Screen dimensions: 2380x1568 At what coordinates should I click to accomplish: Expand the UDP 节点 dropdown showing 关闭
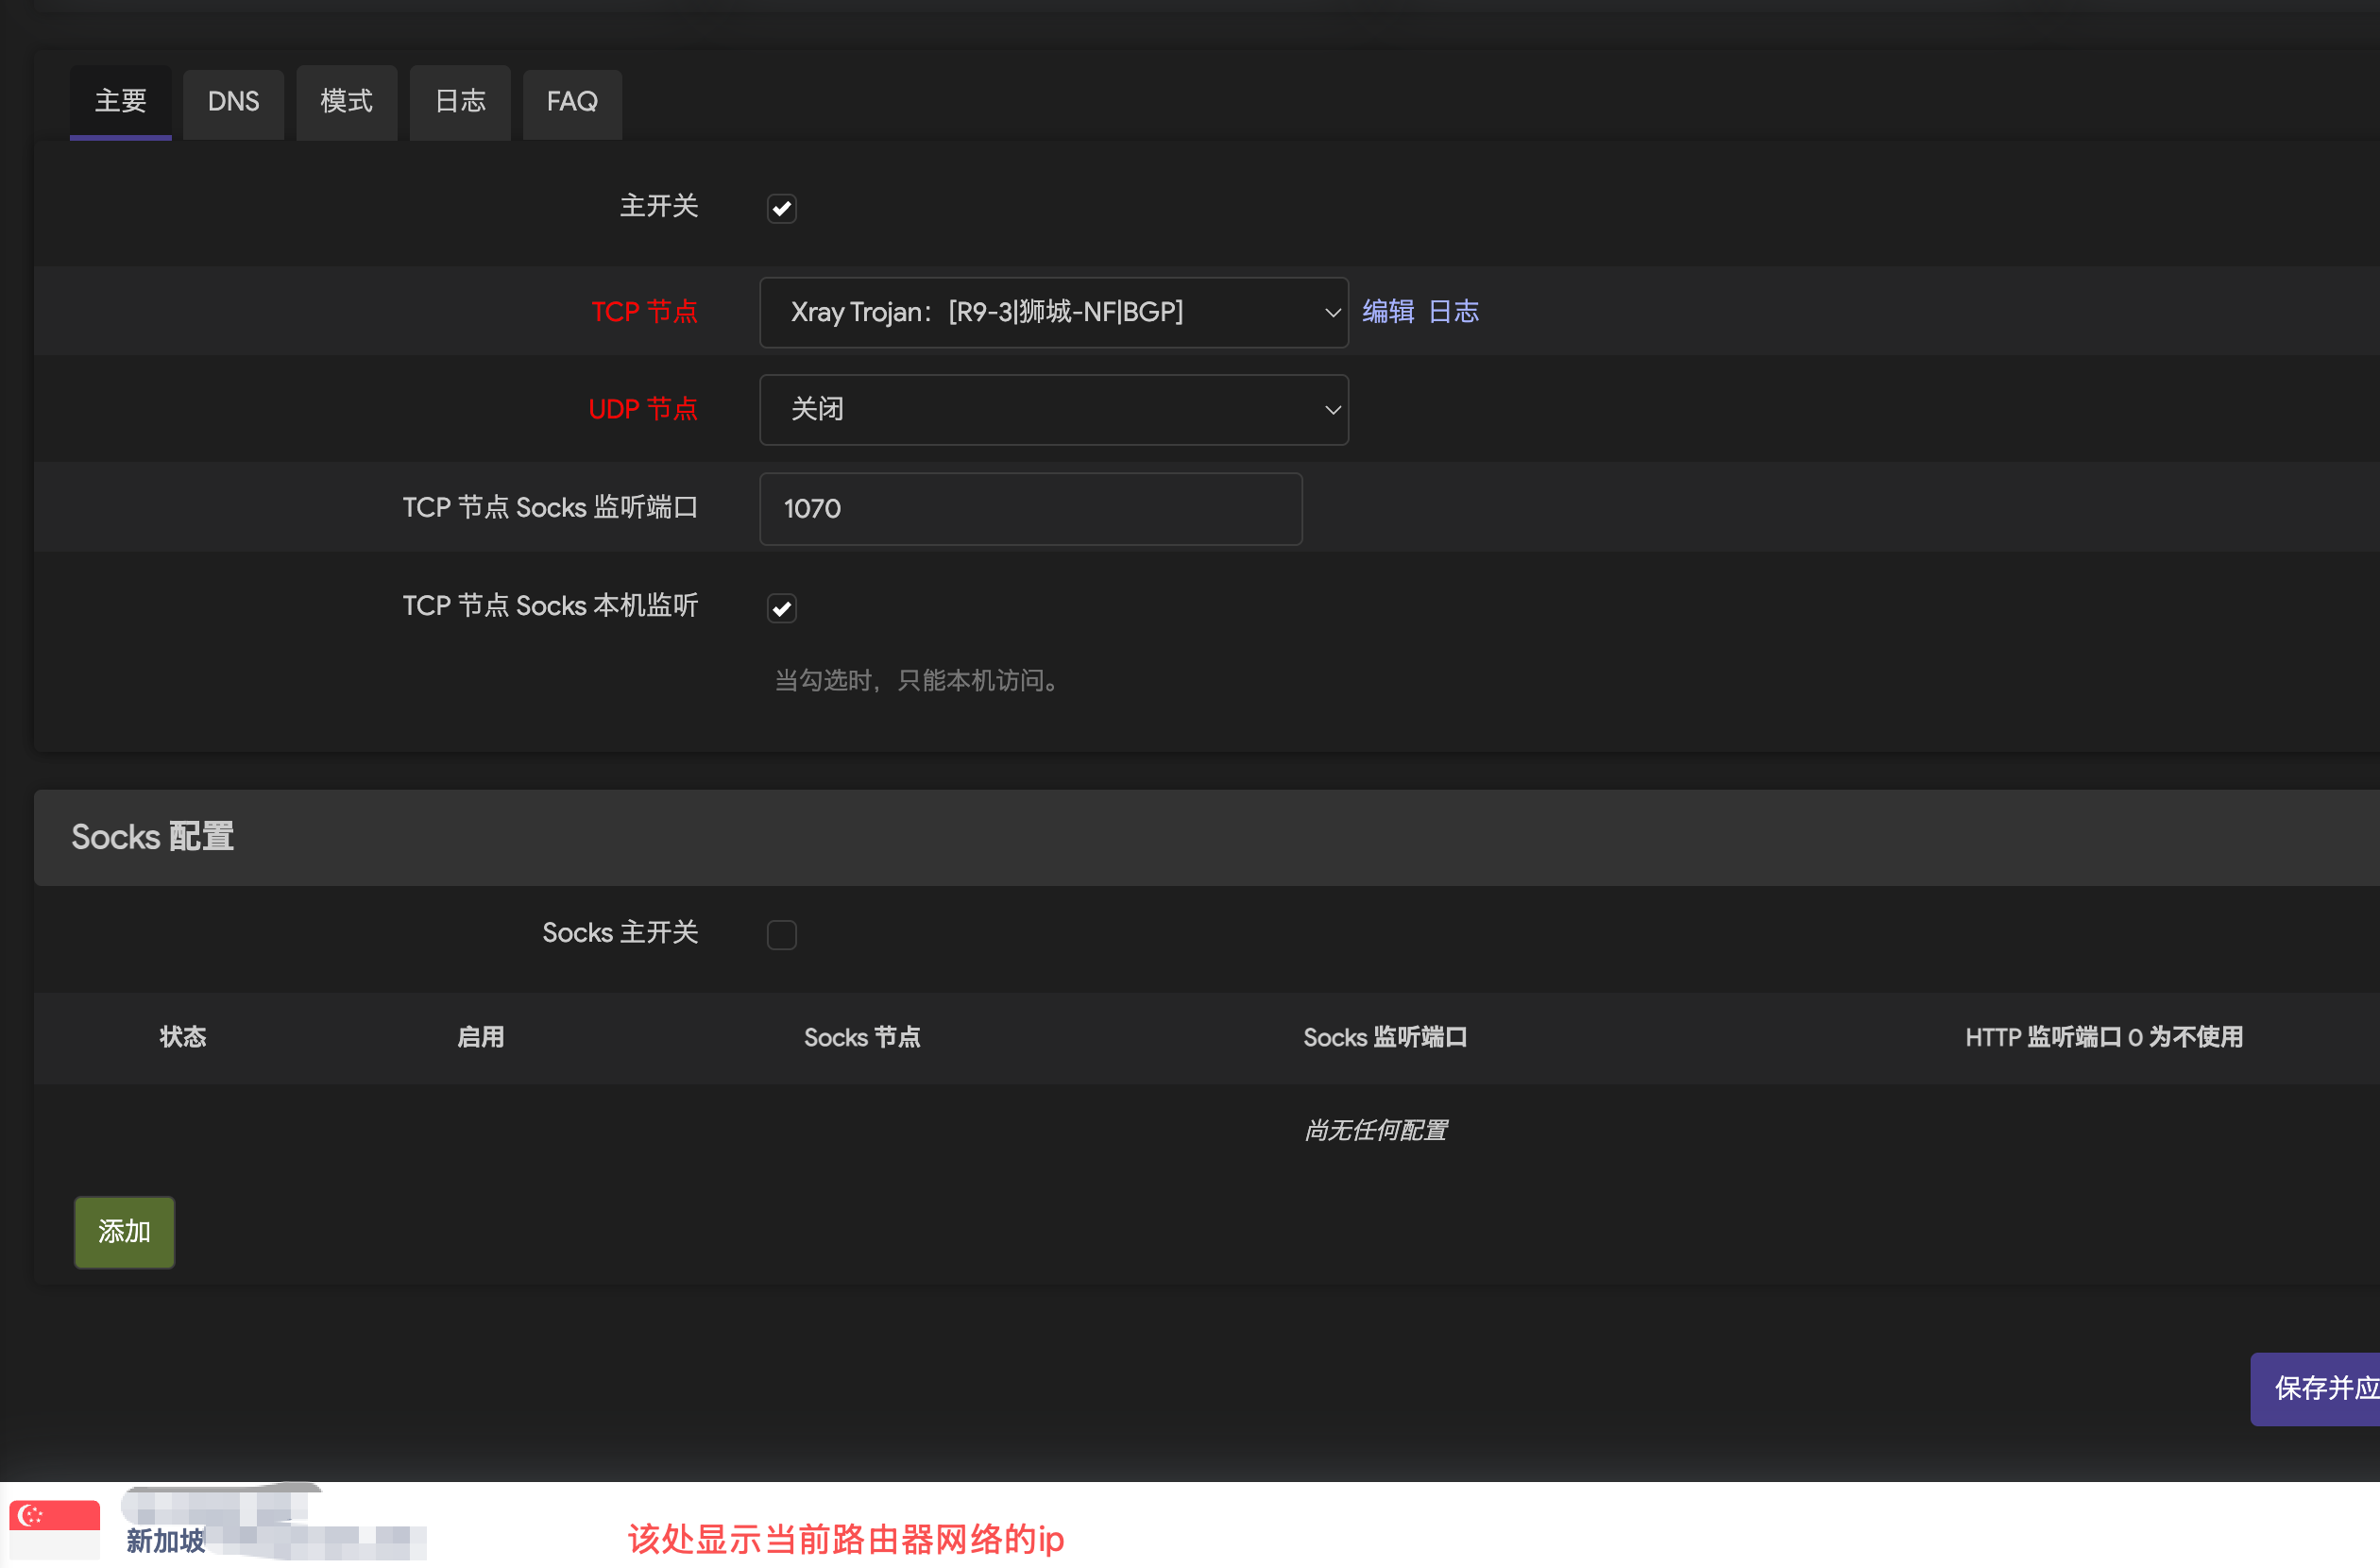pos(1053,409)
